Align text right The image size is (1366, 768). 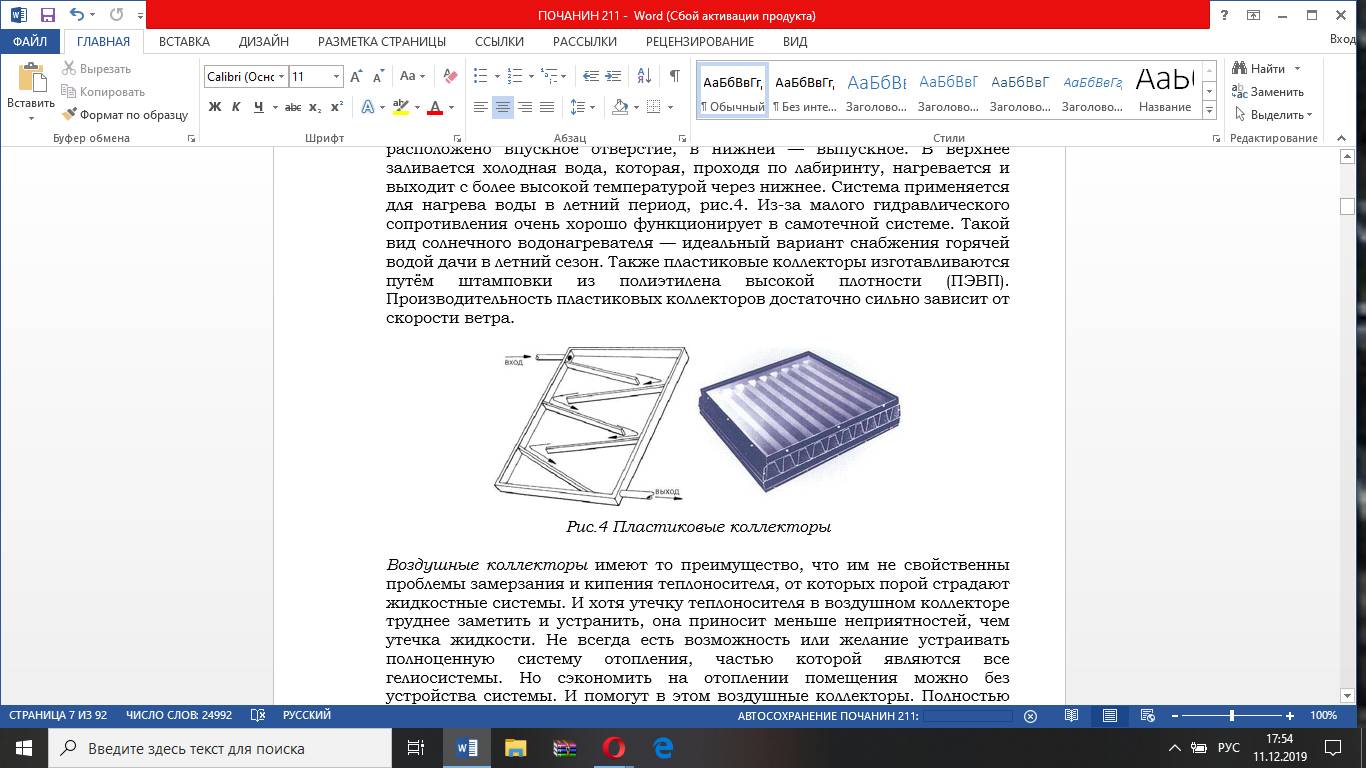tap(525, 107)
